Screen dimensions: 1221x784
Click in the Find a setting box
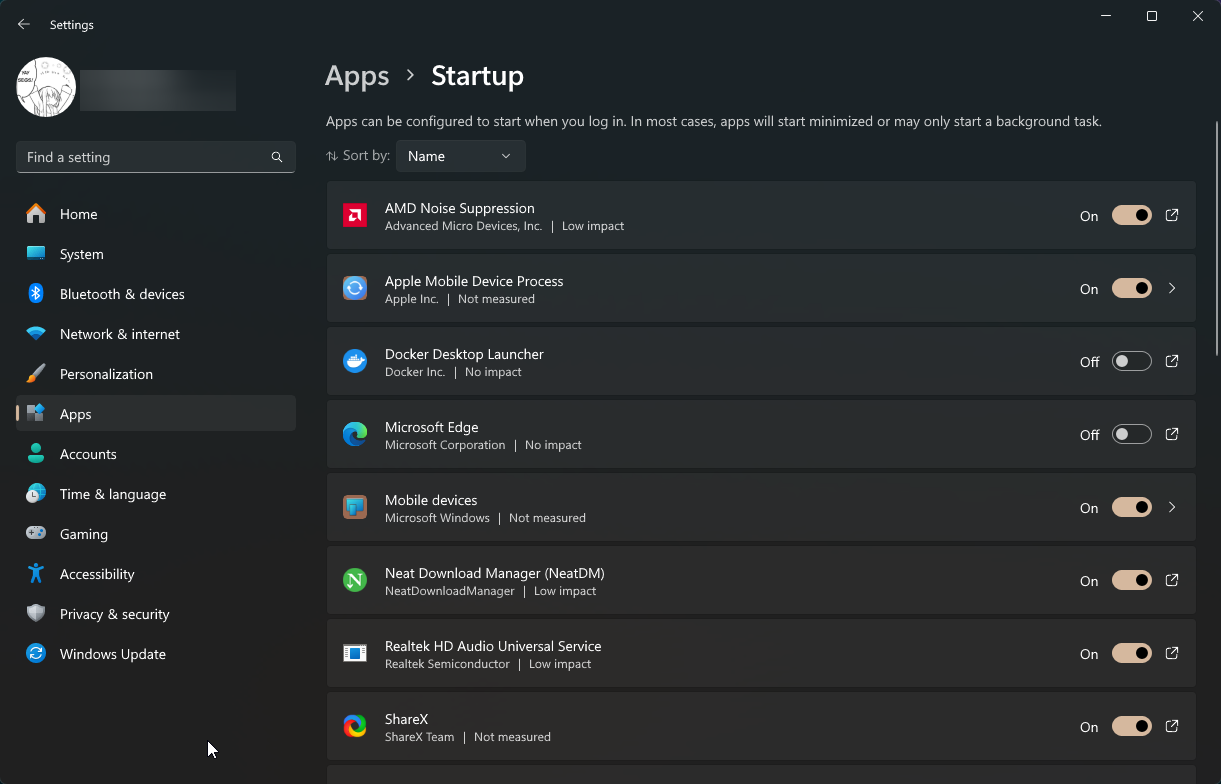coord(156,157)
